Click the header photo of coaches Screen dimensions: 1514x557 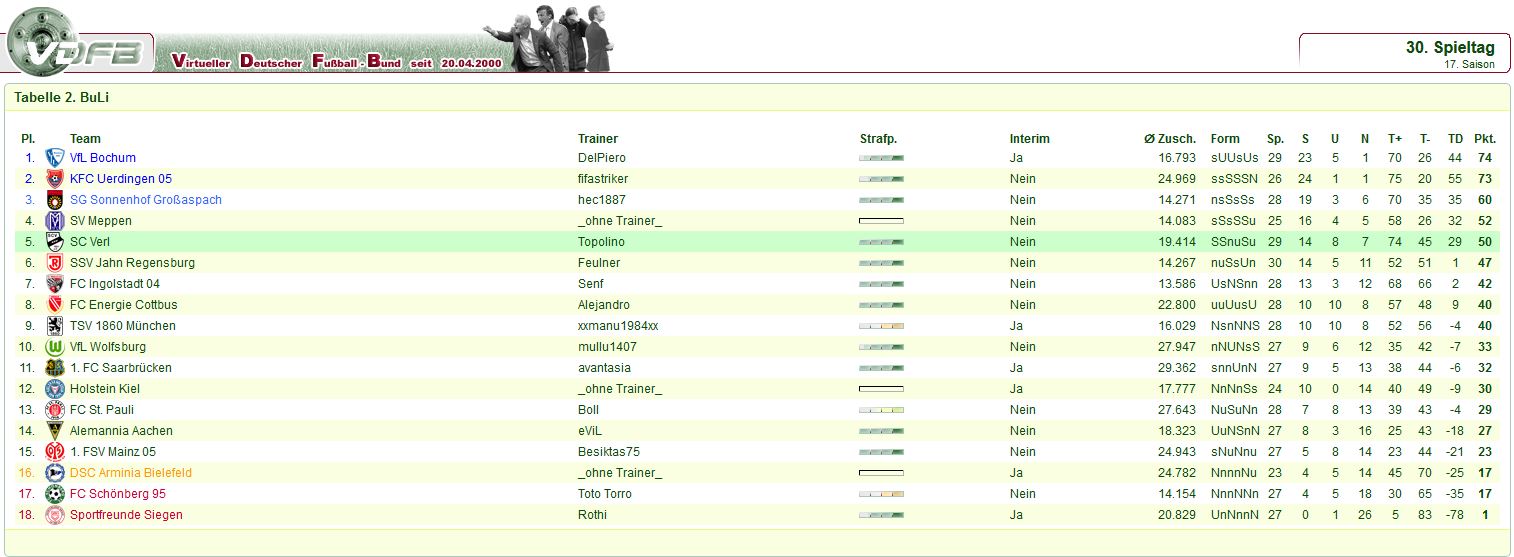[x=548, y=38]
